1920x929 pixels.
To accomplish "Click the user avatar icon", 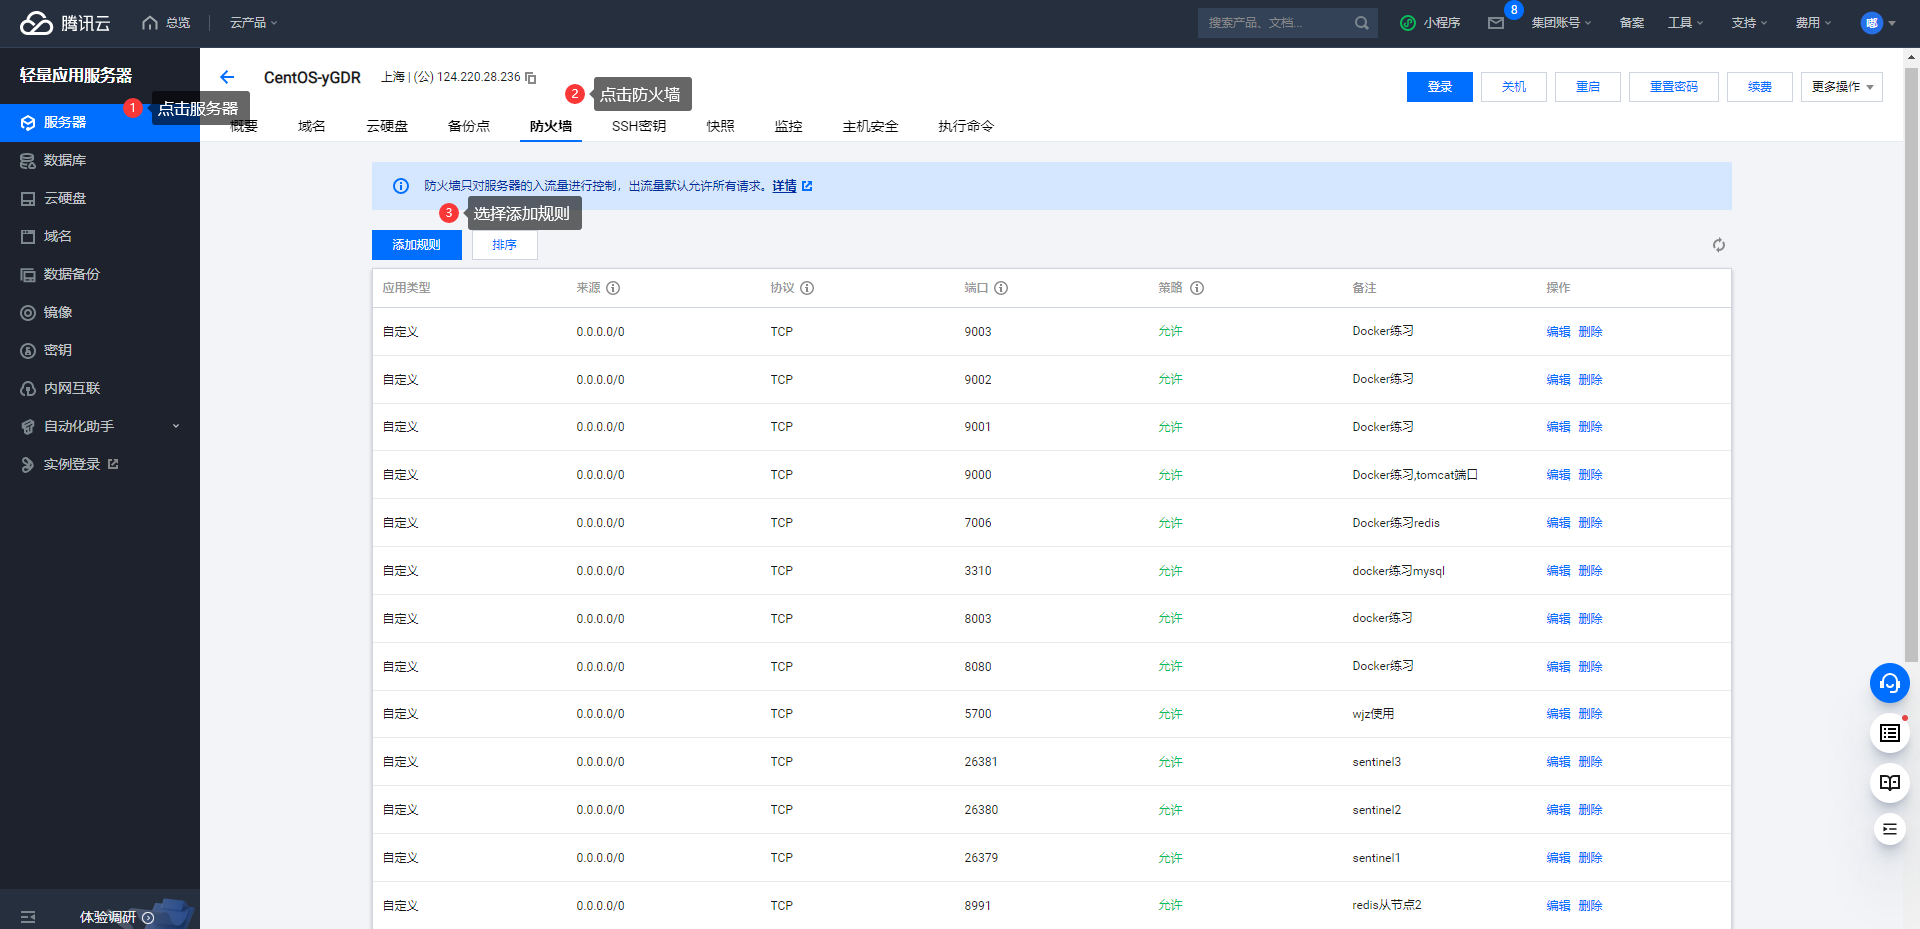I will (x=1871, y=23).
